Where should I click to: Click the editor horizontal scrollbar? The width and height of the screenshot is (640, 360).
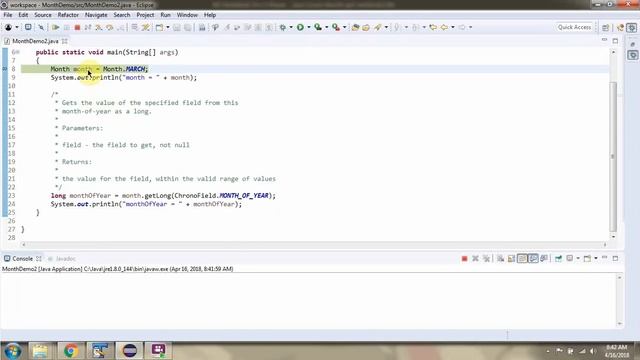[x=313, y=244]
